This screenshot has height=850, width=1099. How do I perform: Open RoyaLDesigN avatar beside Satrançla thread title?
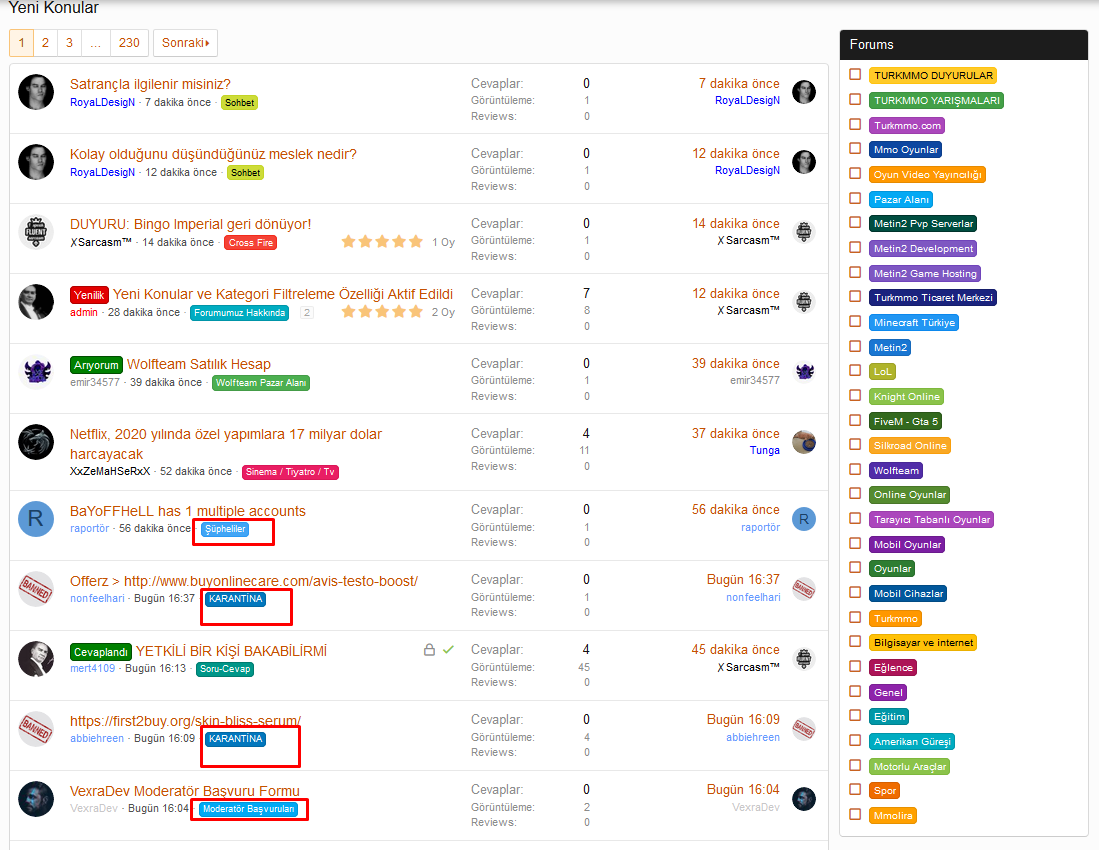pos(36,92)
